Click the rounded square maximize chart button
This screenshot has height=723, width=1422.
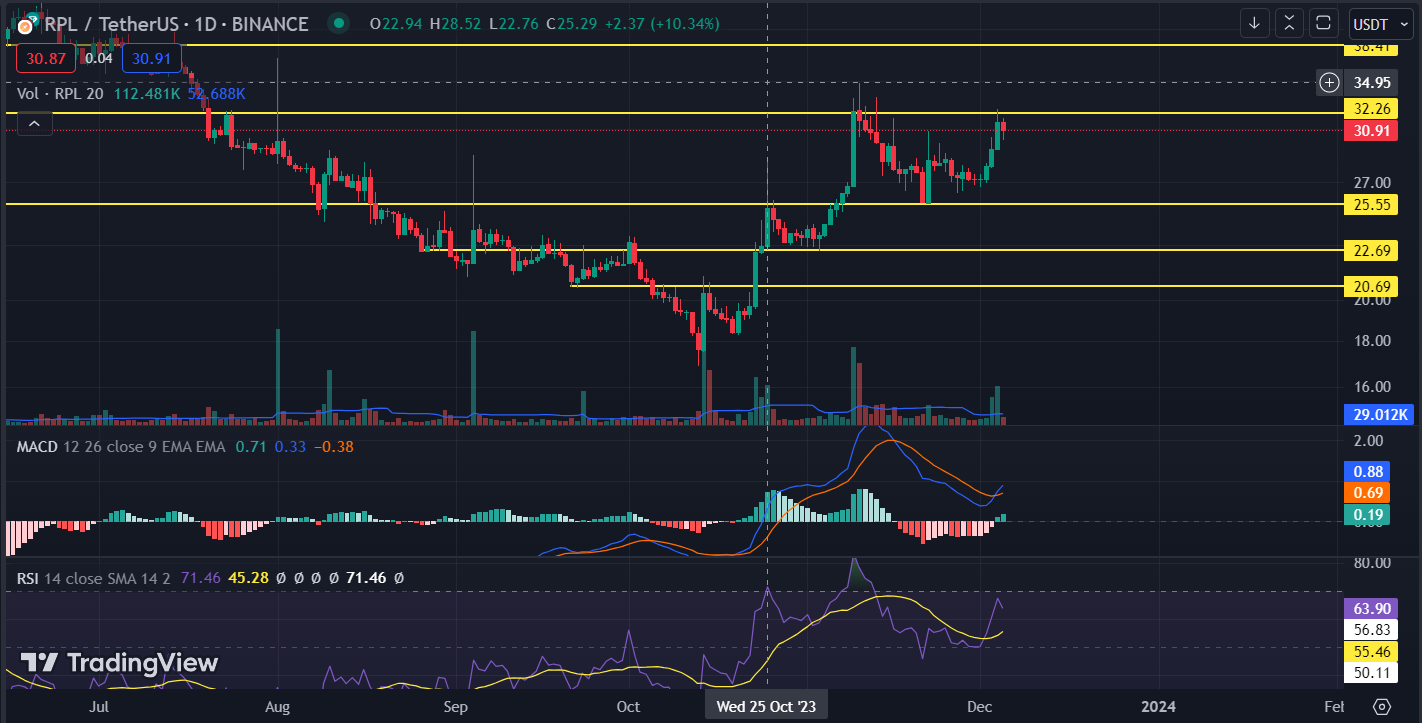1324,23
